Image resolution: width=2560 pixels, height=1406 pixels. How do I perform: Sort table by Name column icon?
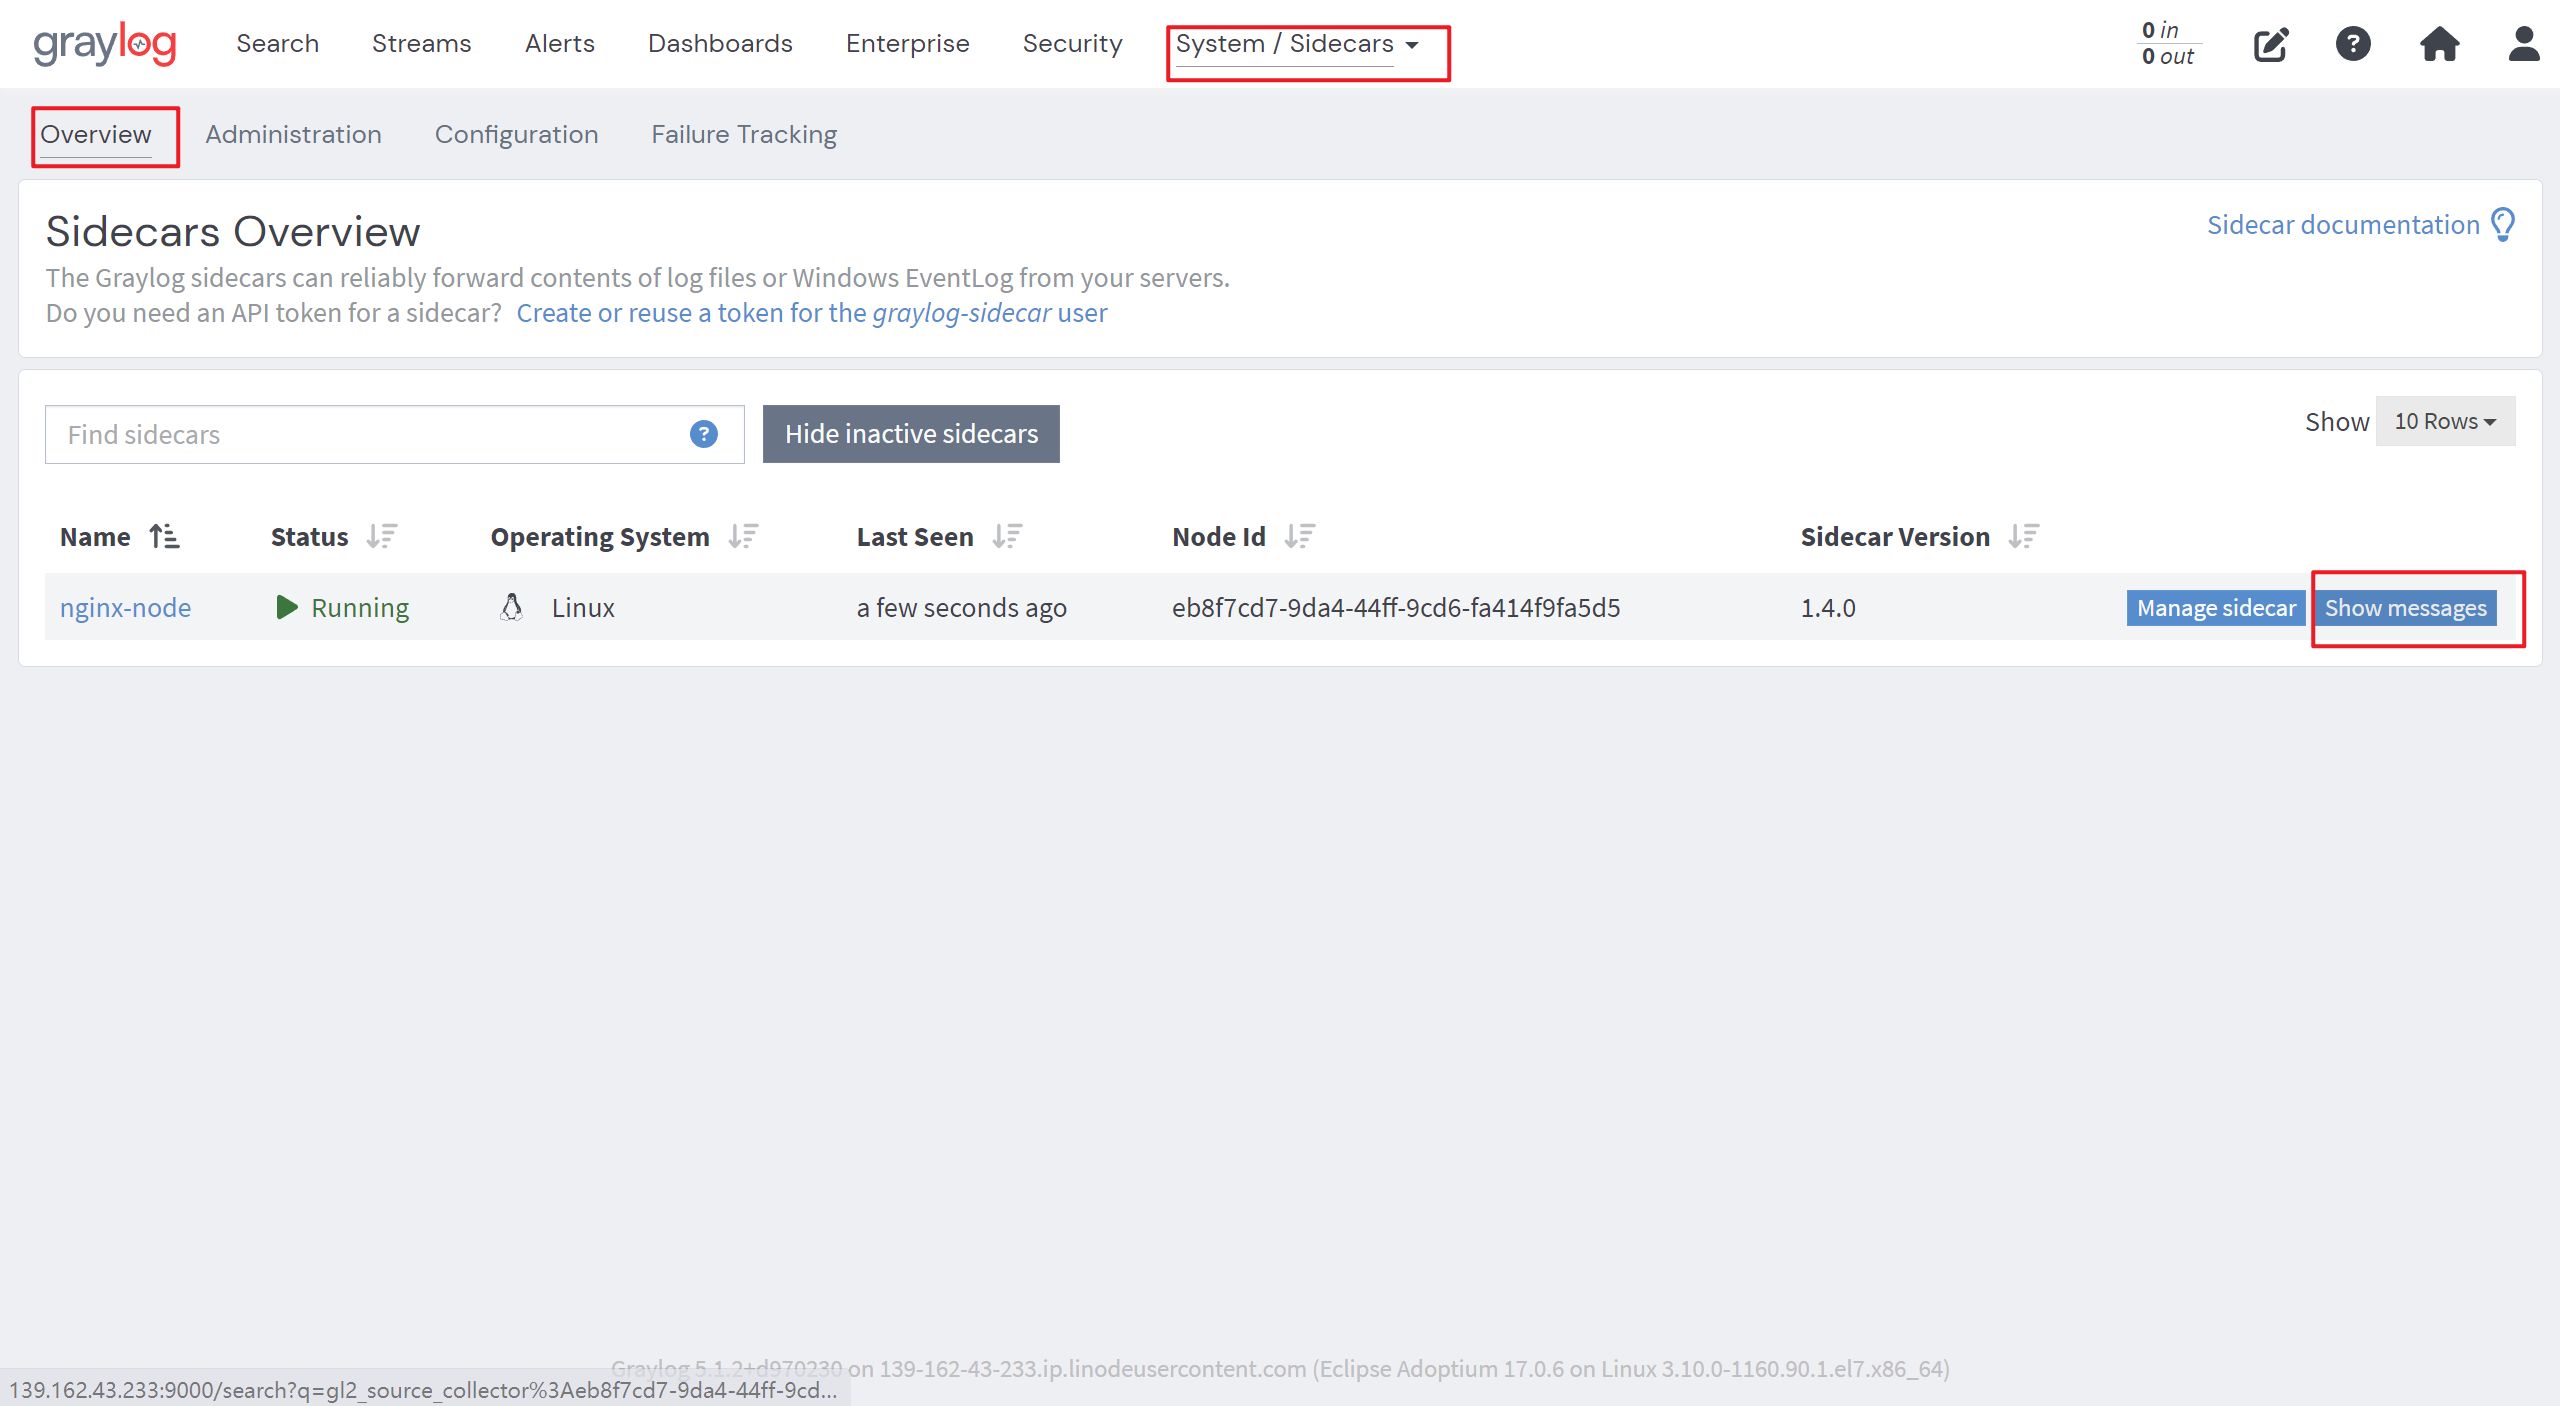165,537
